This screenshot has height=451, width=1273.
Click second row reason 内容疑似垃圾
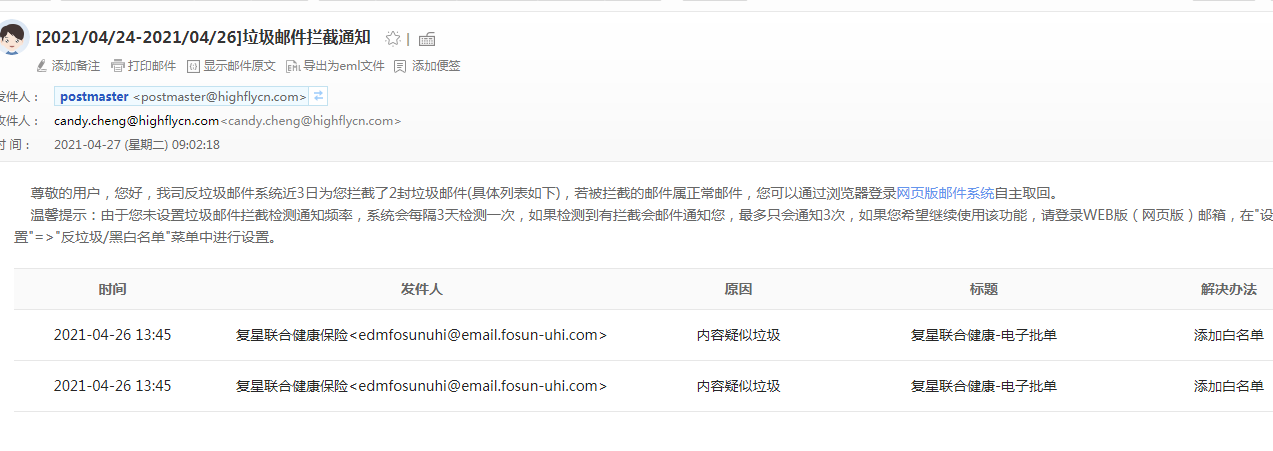click(x=738, y=386)
